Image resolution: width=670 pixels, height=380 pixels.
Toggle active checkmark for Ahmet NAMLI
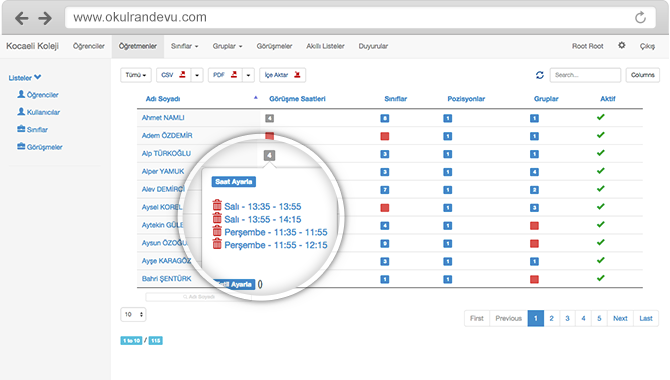coord(601,117)
